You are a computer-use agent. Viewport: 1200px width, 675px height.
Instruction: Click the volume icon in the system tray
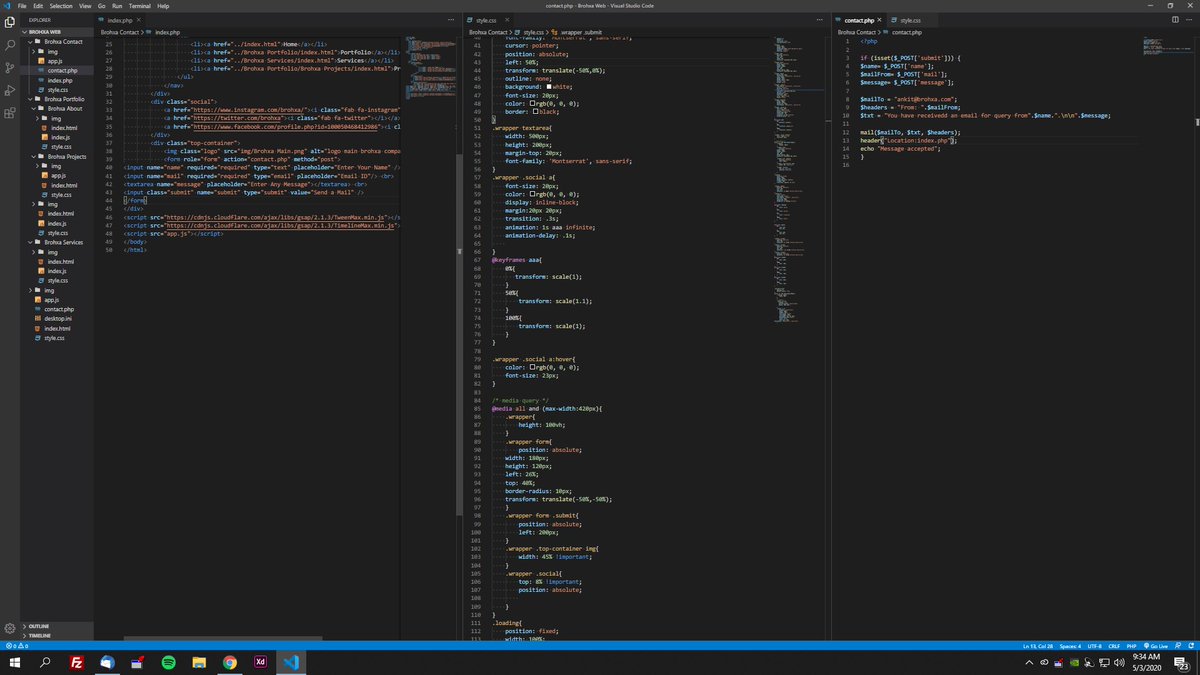pyautogui.click(x=1117, y=663)
